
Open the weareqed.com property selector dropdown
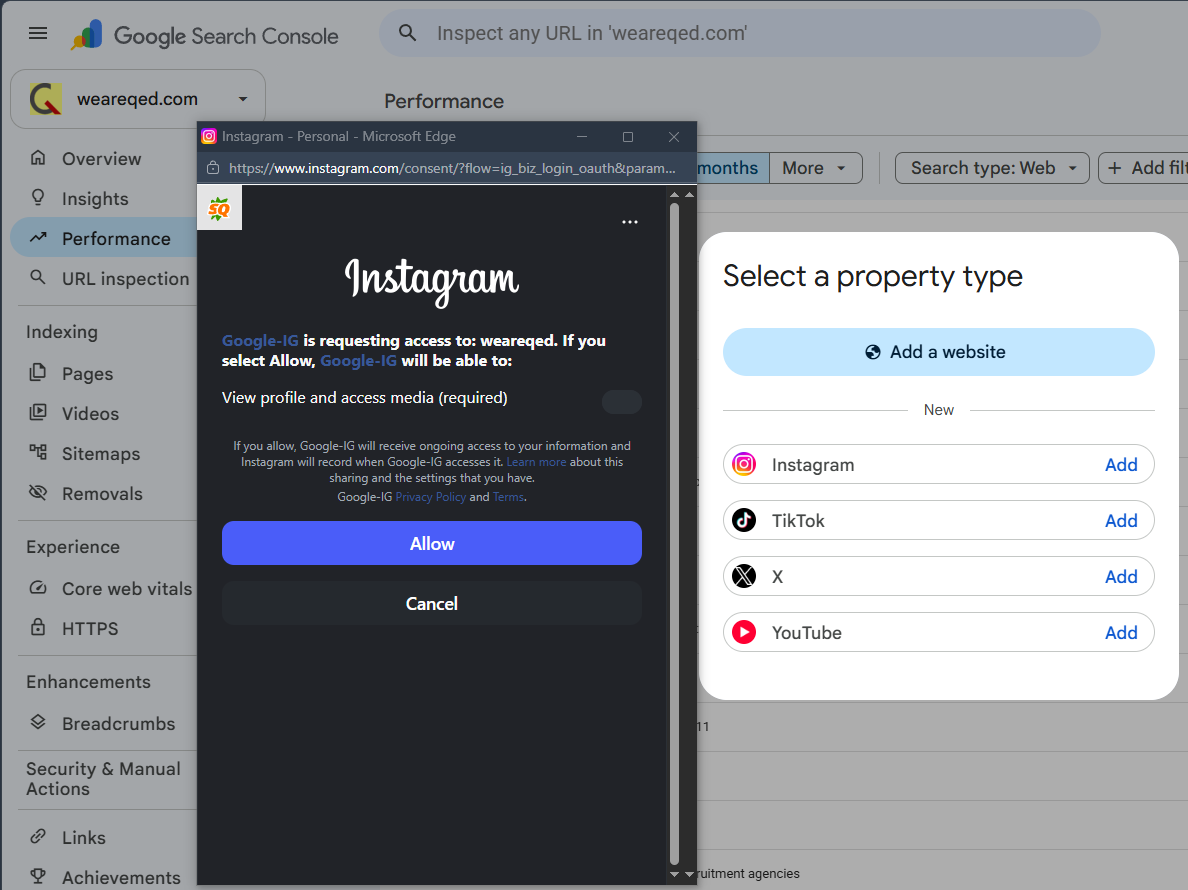pyautogui.click(x=138, y=99)
